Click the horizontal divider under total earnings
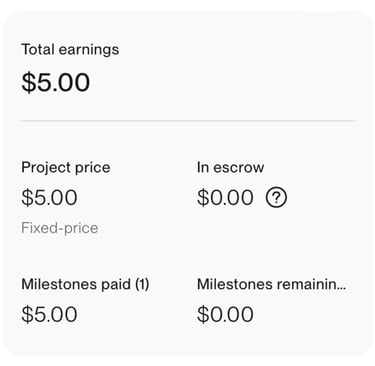This screenshot has width=375, height=366. (x=188, y=121)
